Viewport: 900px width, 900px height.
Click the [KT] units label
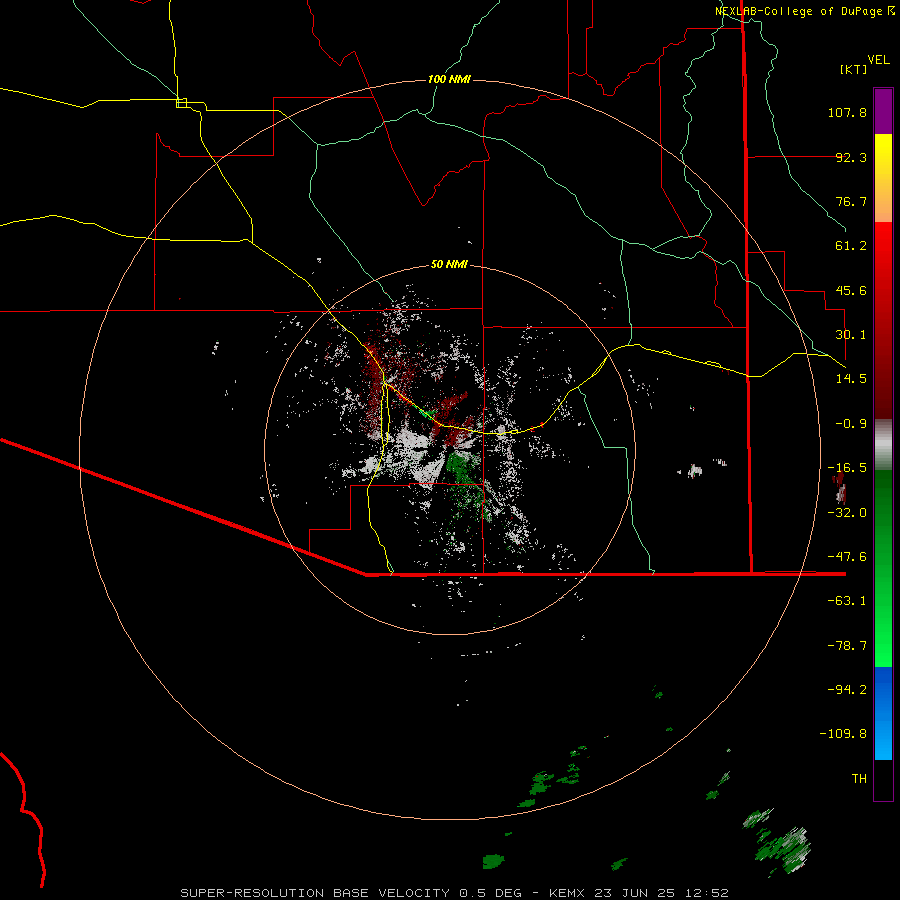[854, 69]
